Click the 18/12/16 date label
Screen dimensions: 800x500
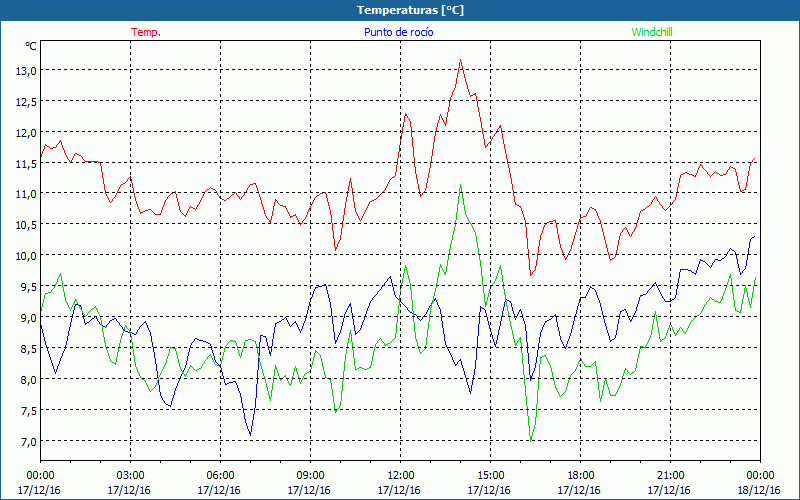click(x=759, y=490)
